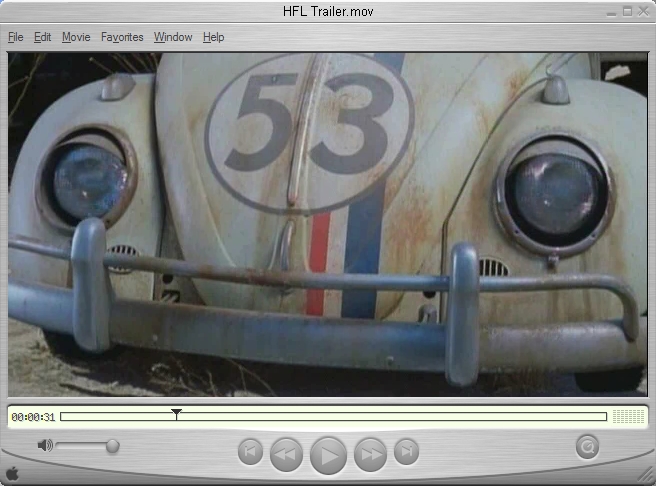Screen dimensions: 656x486
Task: Mute audio with the speaker icon
Action: click(45, 445)
